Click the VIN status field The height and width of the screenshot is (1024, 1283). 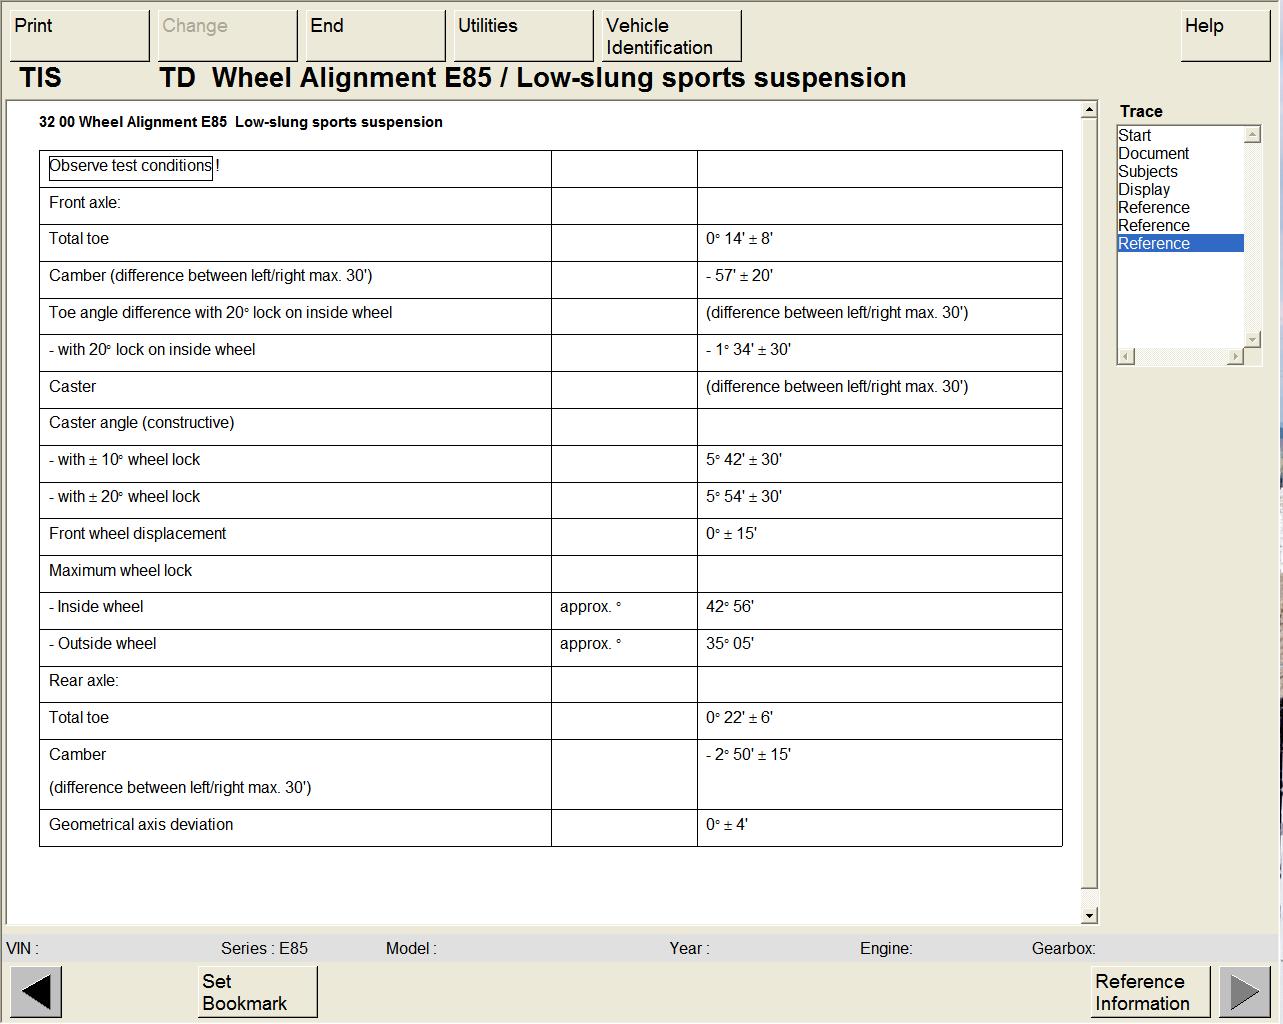(23, 948)
